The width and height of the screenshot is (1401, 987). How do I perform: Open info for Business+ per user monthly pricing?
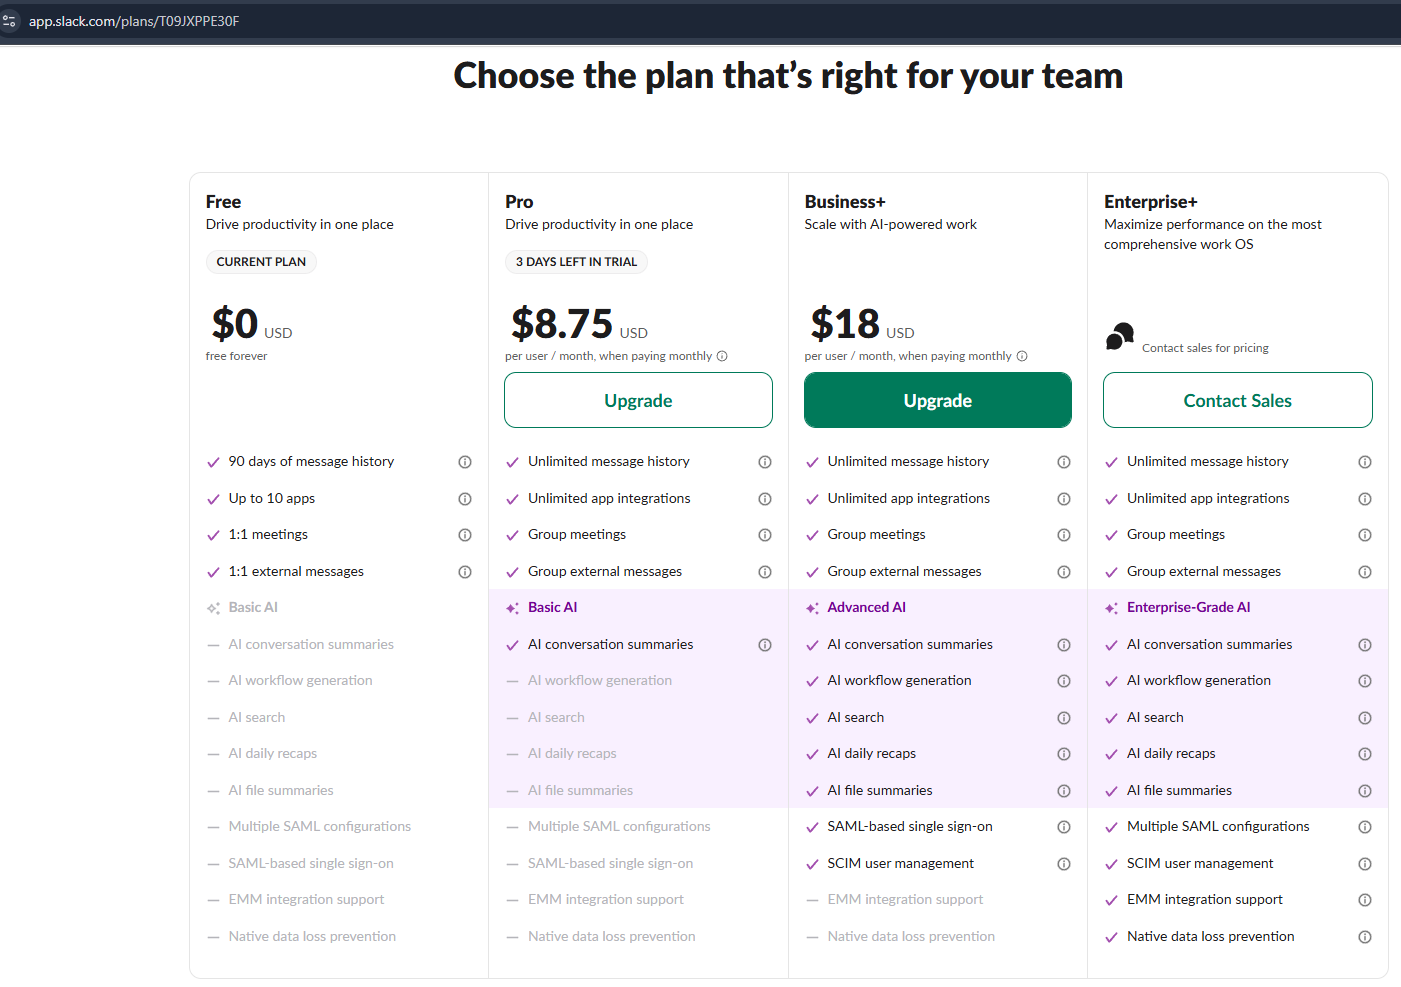pyautogui.click(x=1022, y=356)
